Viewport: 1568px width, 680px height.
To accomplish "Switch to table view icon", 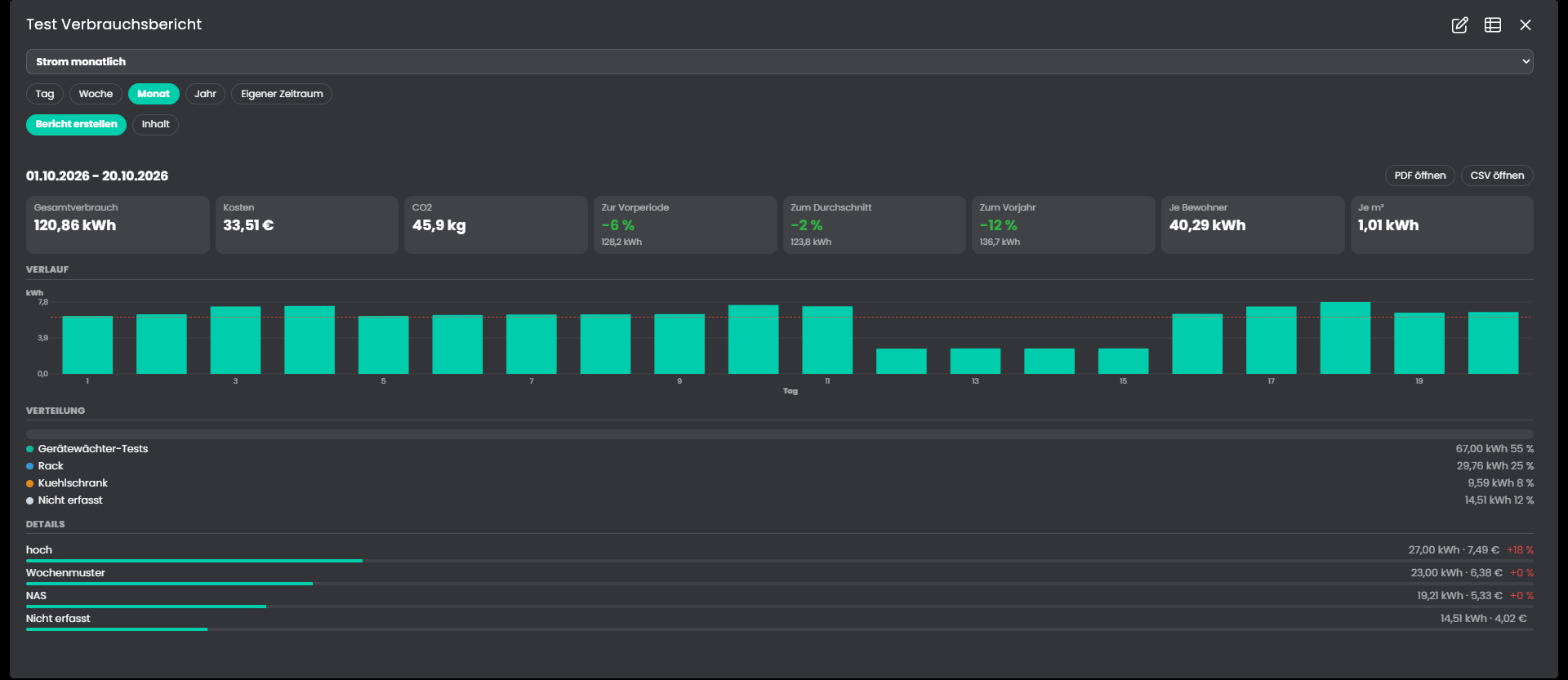I will click(x=1493, y=25).
